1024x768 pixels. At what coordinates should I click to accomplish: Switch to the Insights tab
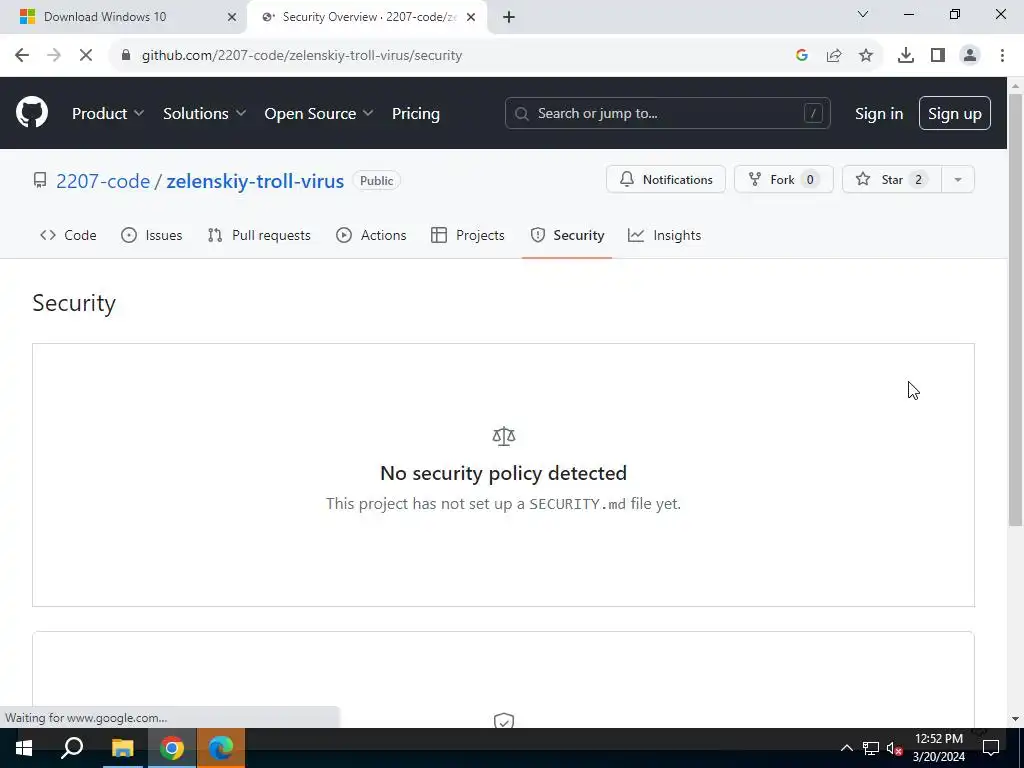click(664, 235)
